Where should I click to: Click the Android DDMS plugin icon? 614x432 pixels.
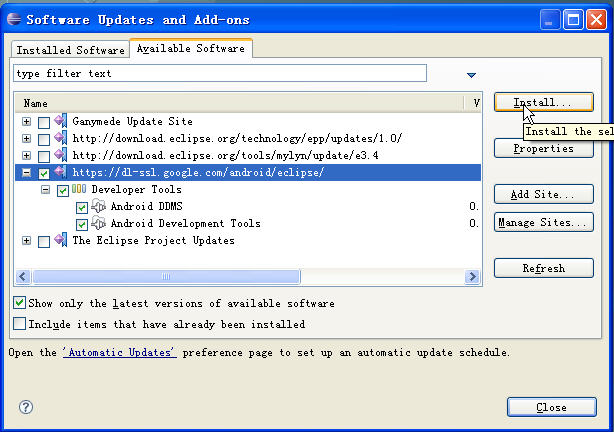click(x=98, y=206)
